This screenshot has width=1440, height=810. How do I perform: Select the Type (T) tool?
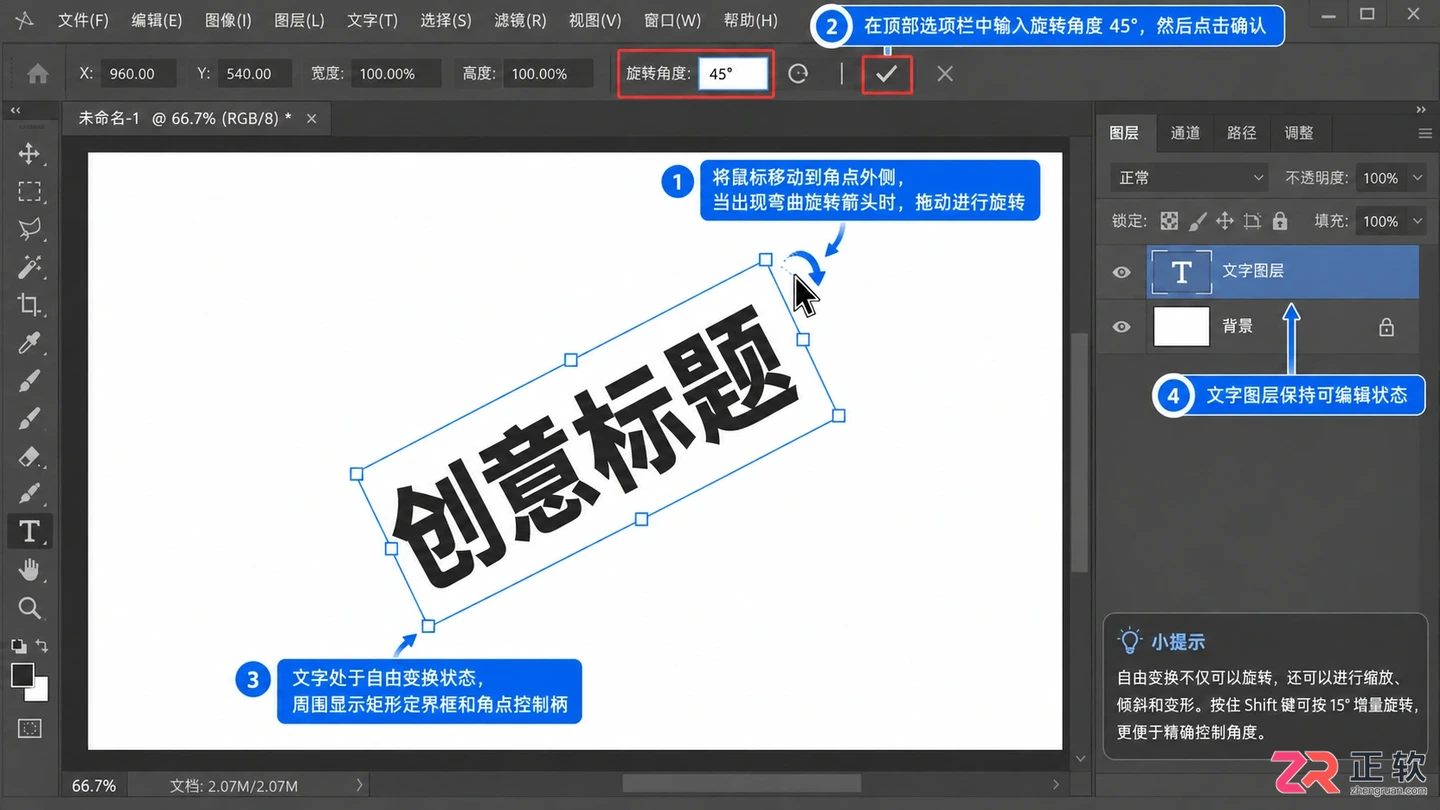[29, 531]
